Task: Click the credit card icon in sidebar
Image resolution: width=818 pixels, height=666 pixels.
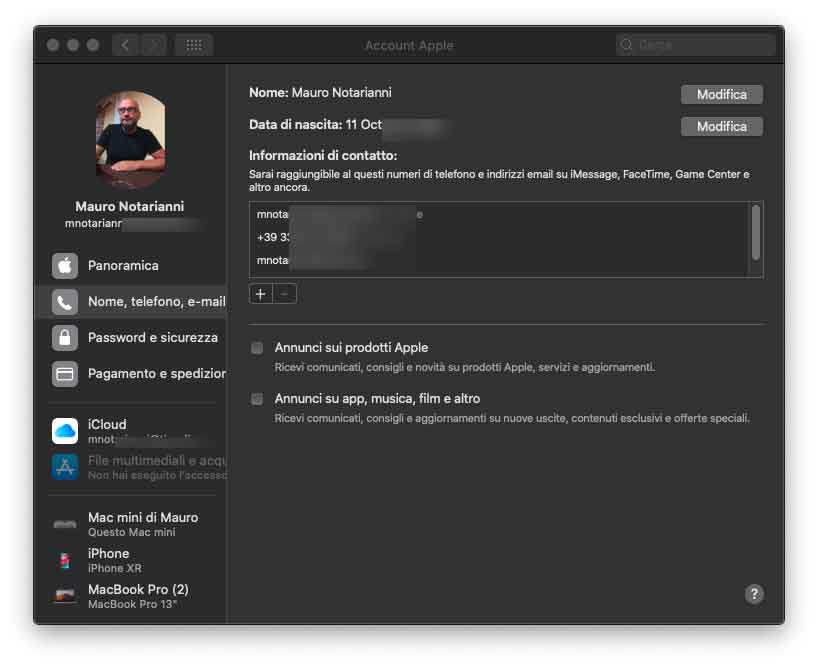Action: (x=65, y=374)
